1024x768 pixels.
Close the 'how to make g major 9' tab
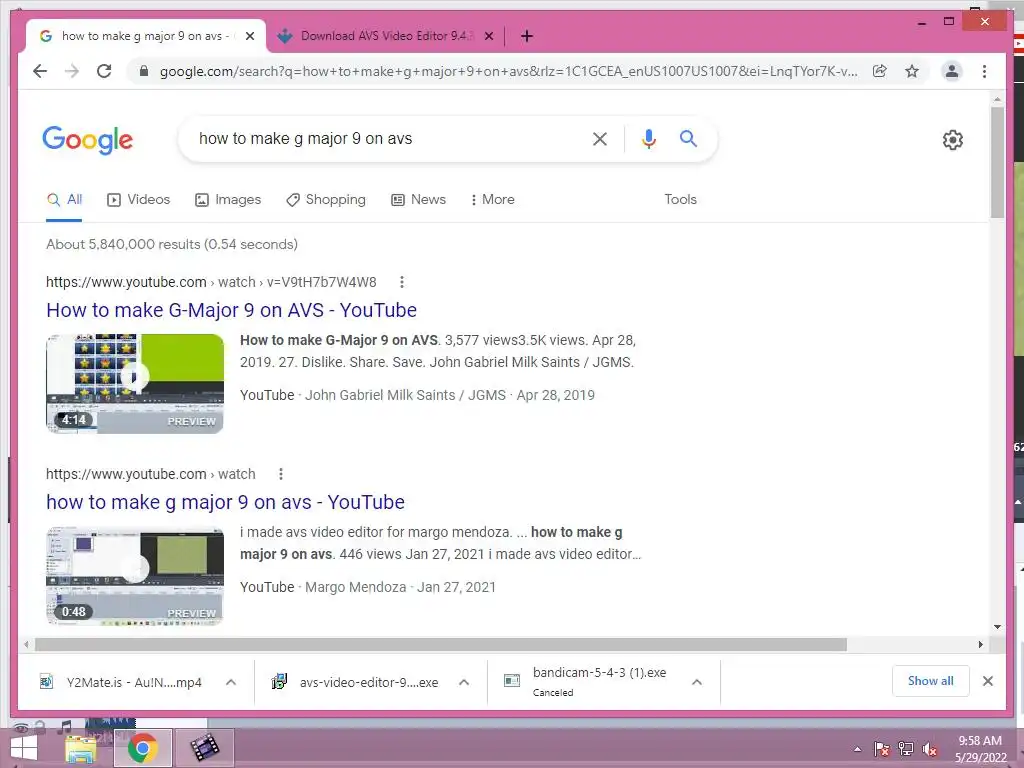pos(249,37)
